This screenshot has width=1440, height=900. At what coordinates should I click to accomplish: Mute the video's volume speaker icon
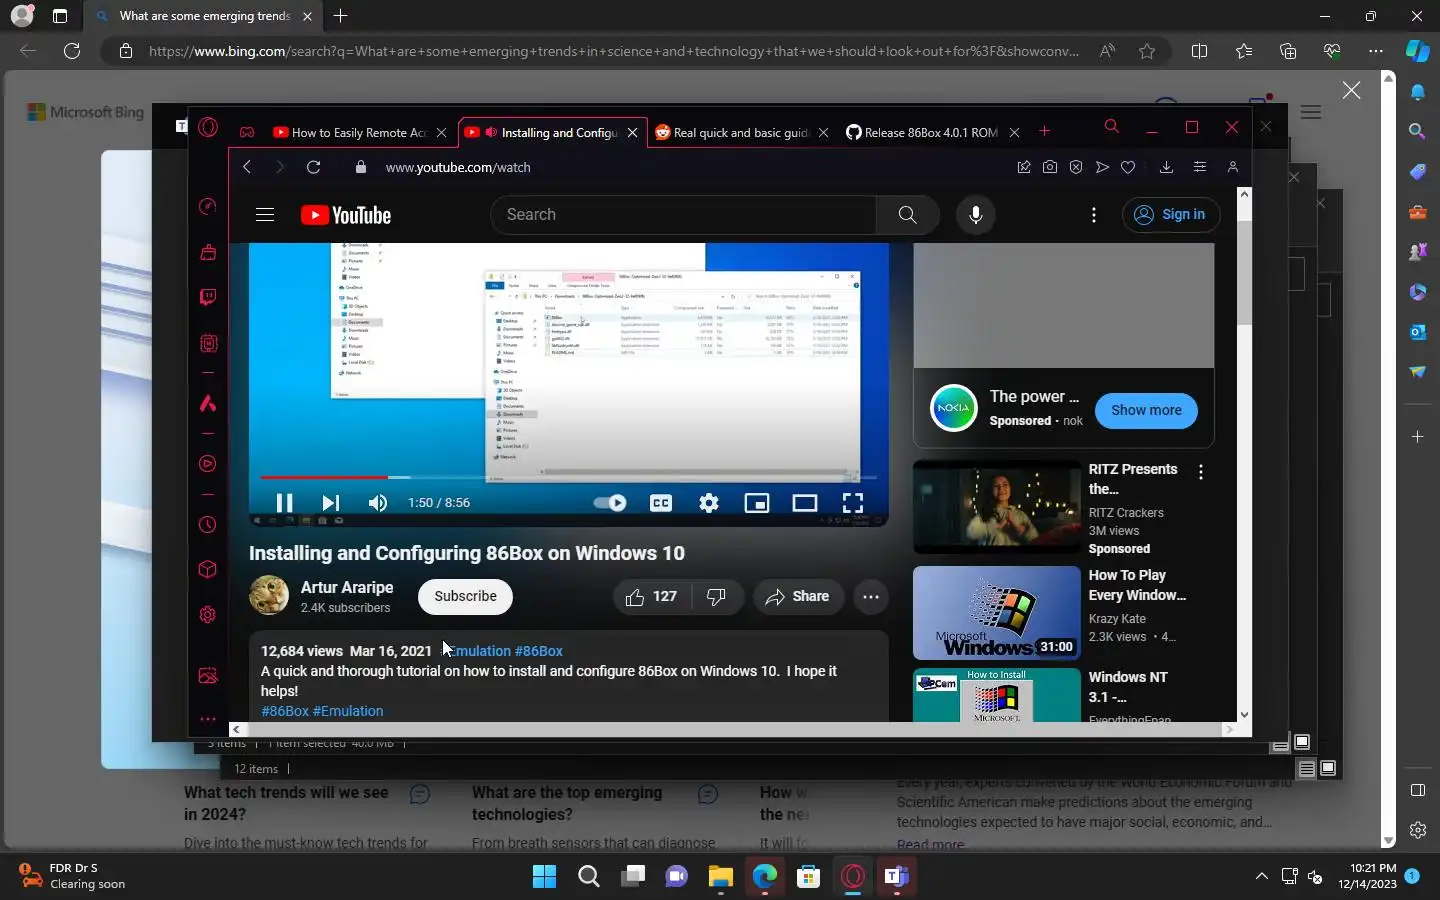378,503
